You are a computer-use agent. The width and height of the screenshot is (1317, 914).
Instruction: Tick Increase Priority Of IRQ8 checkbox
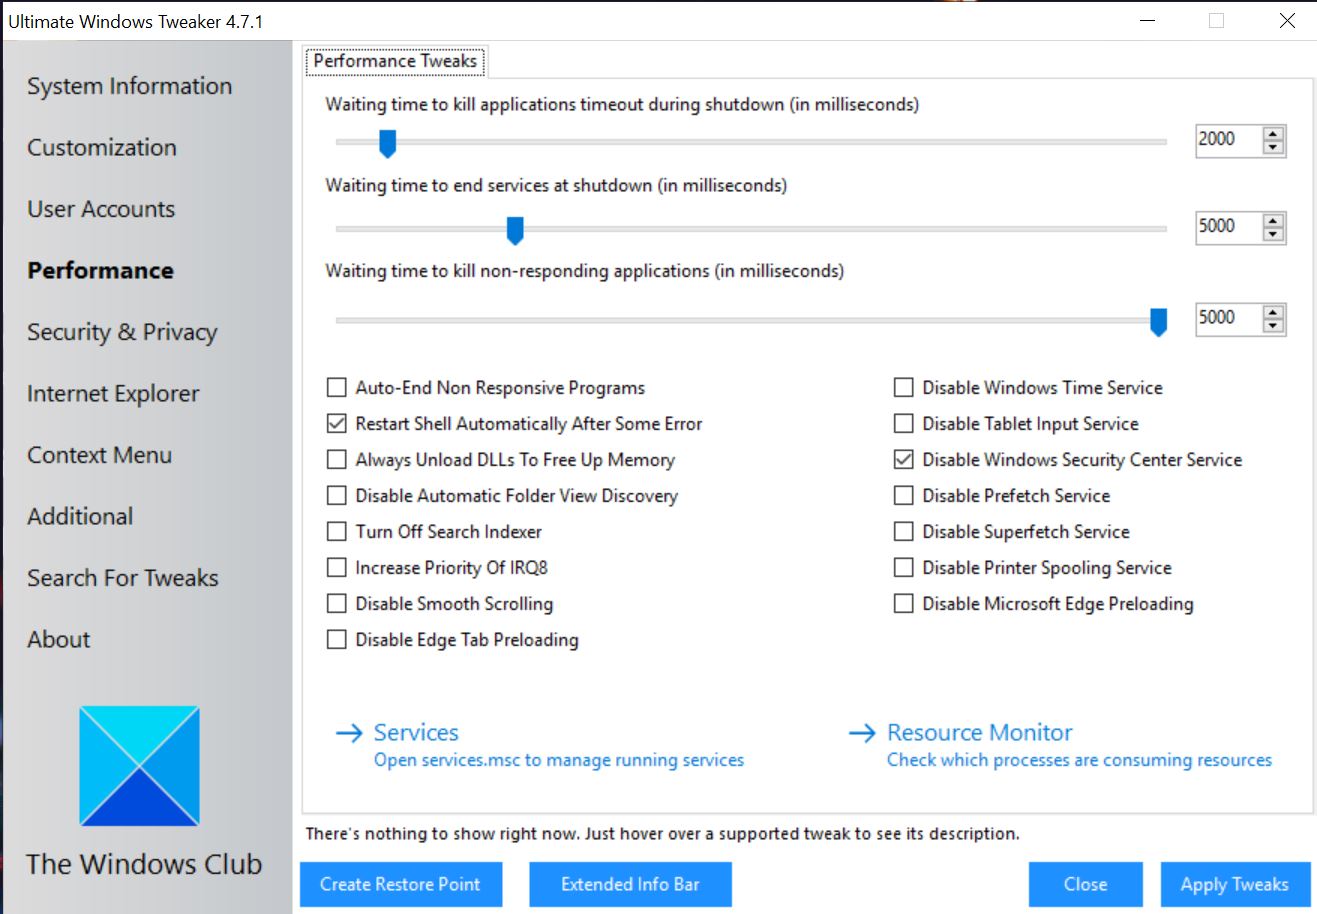click(337, 568)
